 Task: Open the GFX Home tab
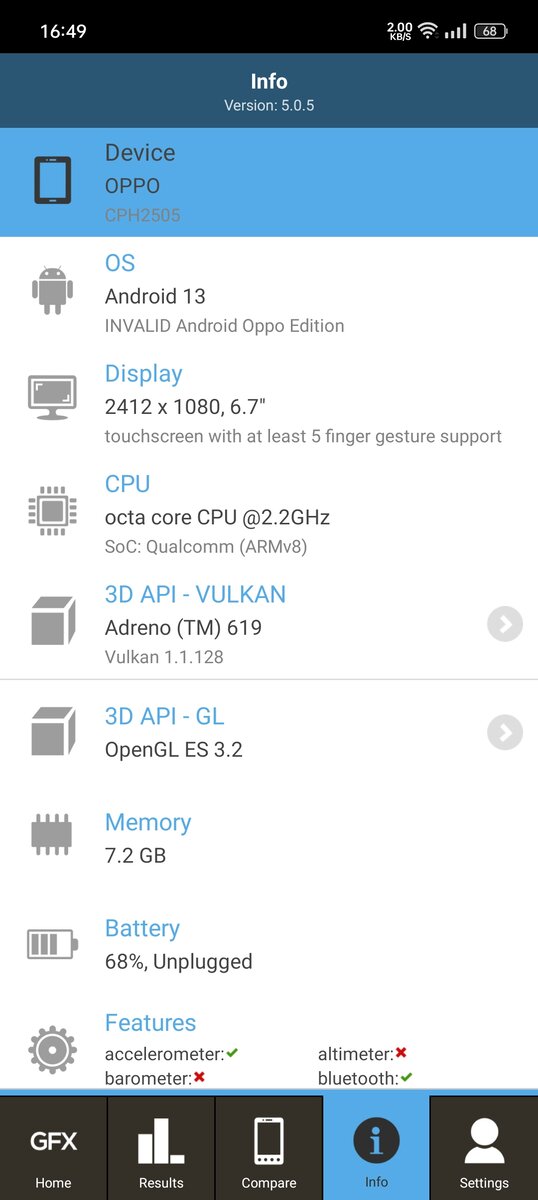coord(54,1148)
